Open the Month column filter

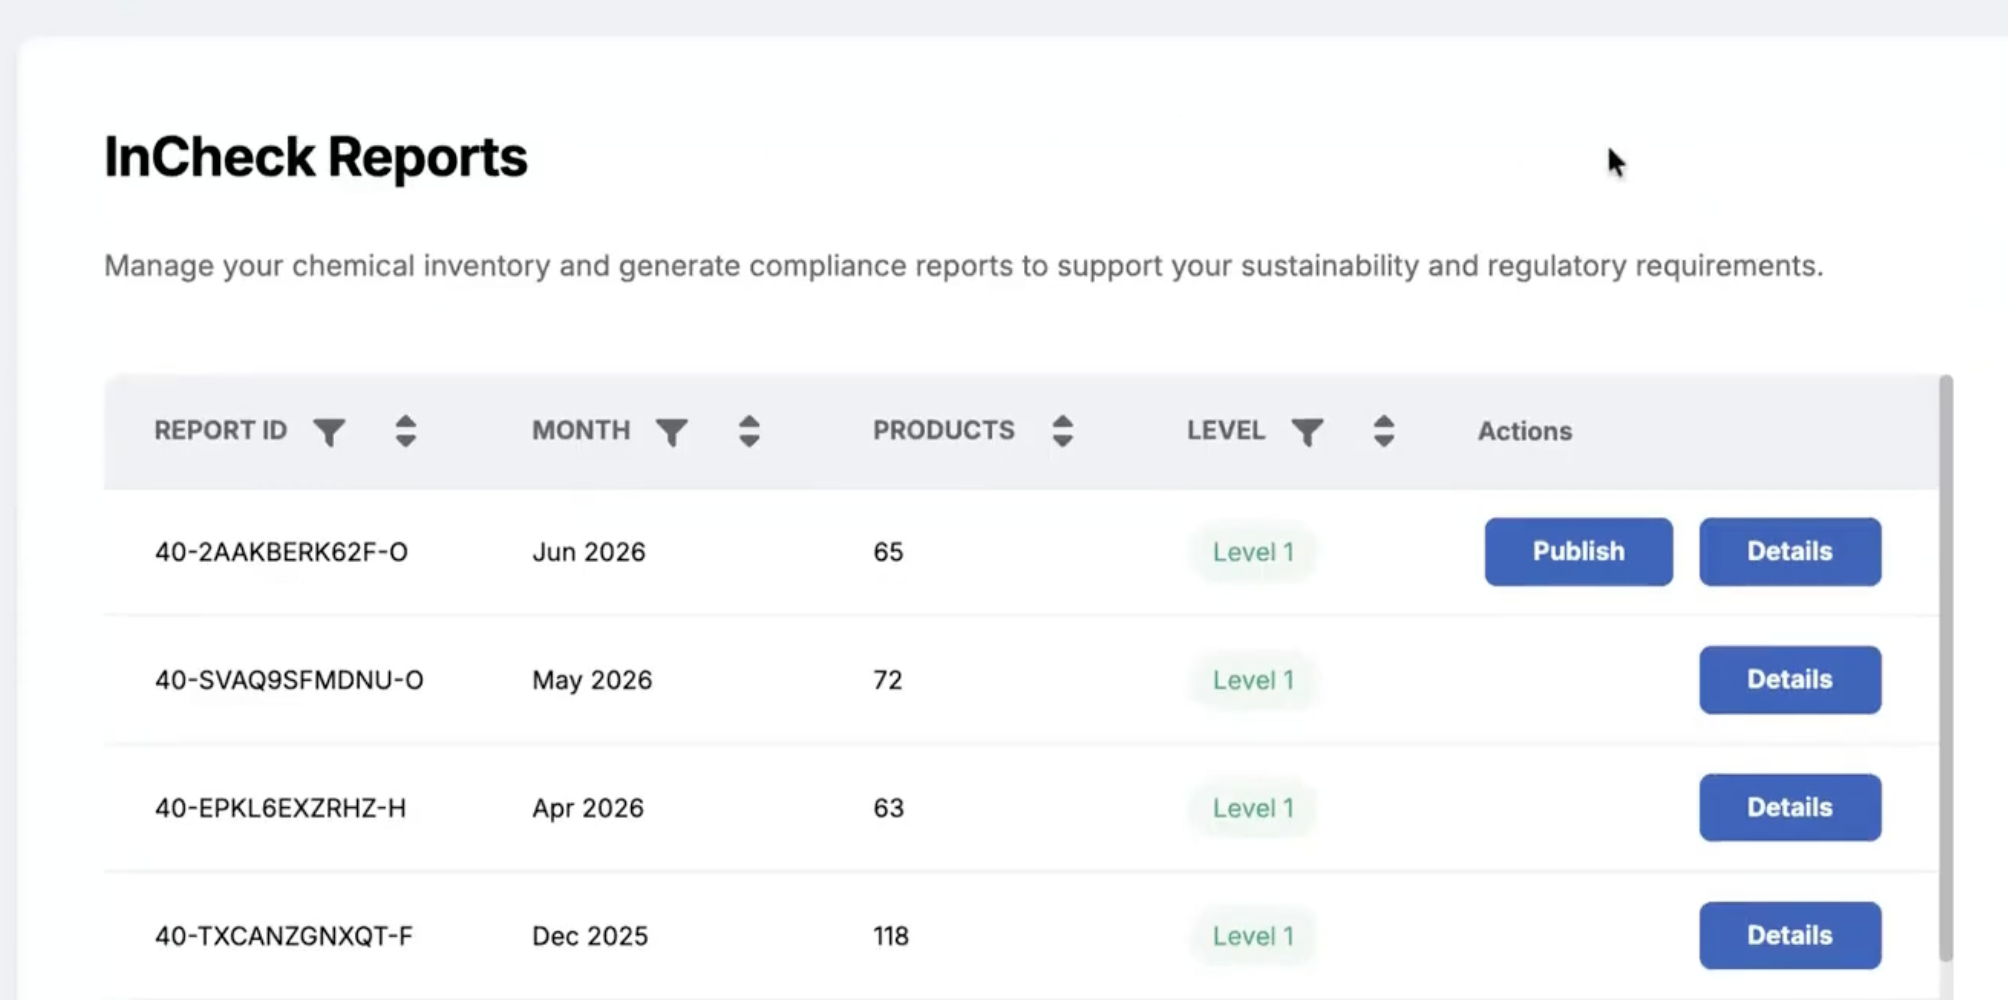pos(672,432)
